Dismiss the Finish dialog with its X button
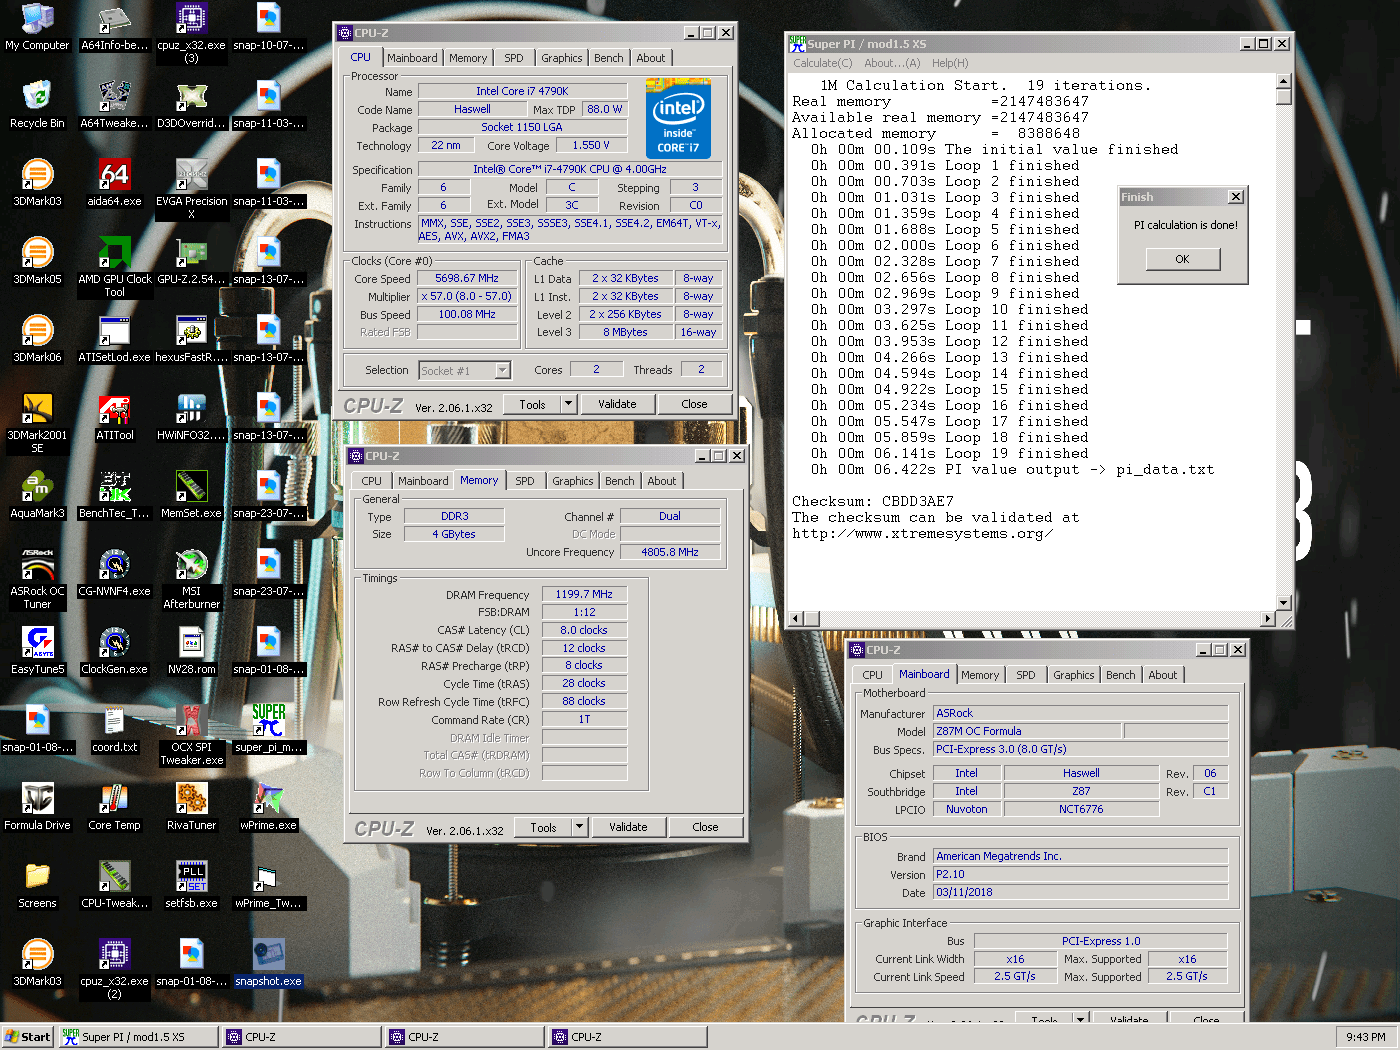The height and width of the screenshot is (1050, 1400). 1236,197
